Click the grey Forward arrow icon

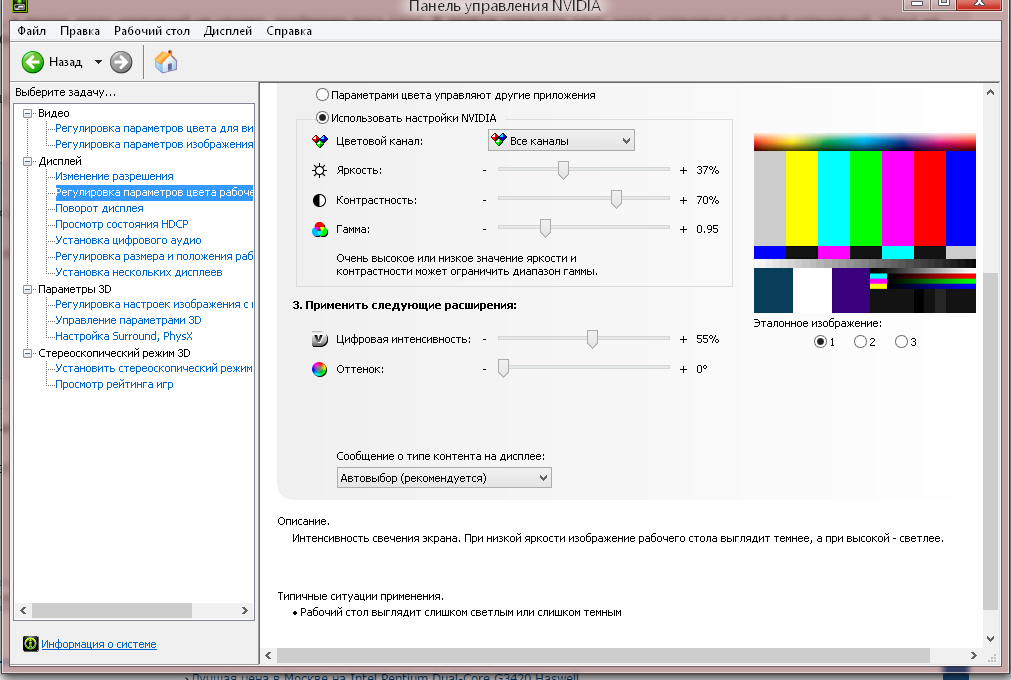point(121,63)
